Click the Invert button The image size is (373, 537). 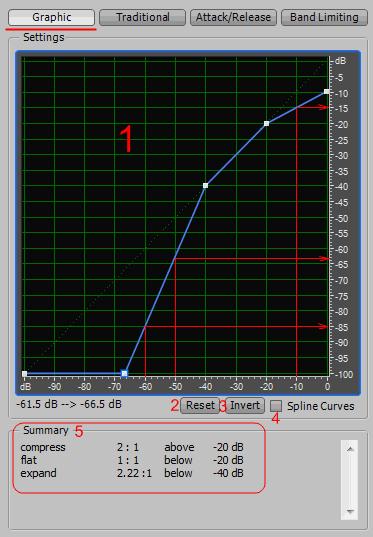click(245, 405)
